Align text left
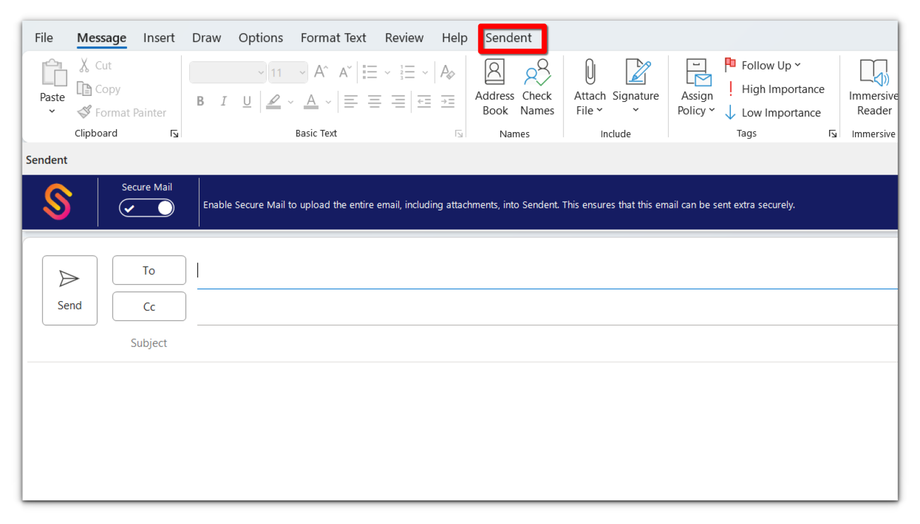920x524 pixels. pyautogui.click(x=351, y=102)
